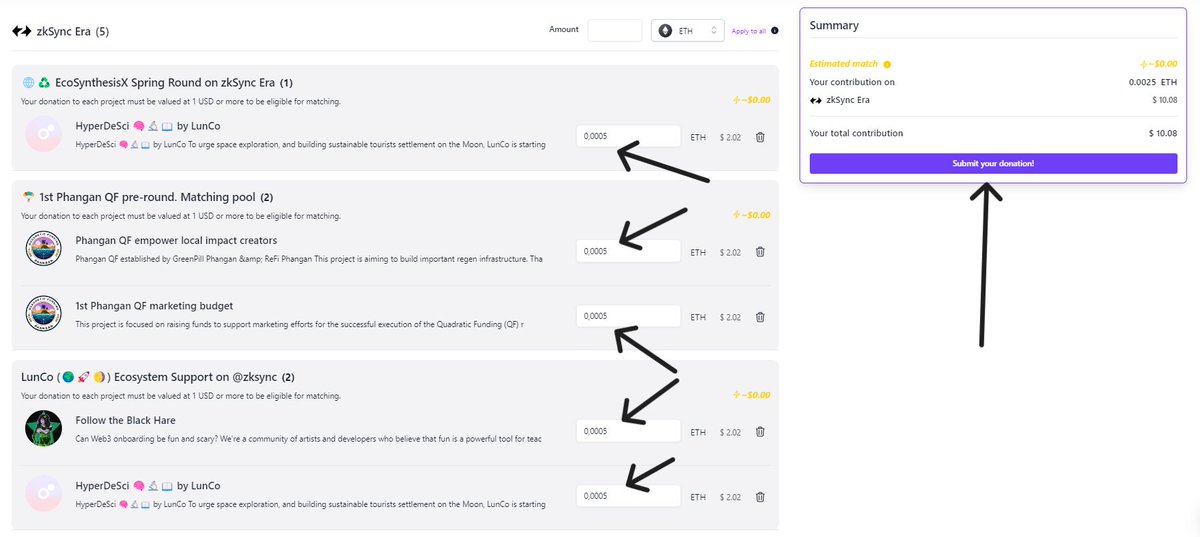Click the Ethereum coin icon in token selector
1200x537 pixels.
click(665, 31)
